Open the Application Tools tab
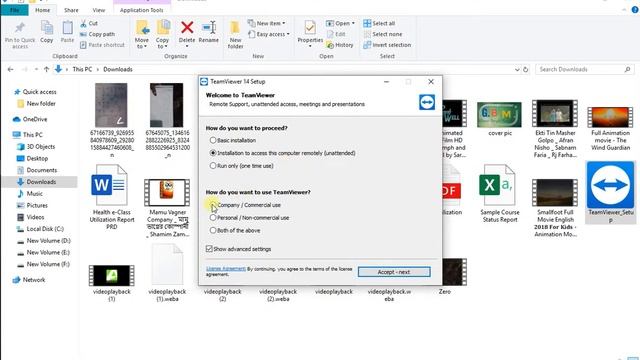The width and height of the screenshot is (640, 360). pos(142,10)
